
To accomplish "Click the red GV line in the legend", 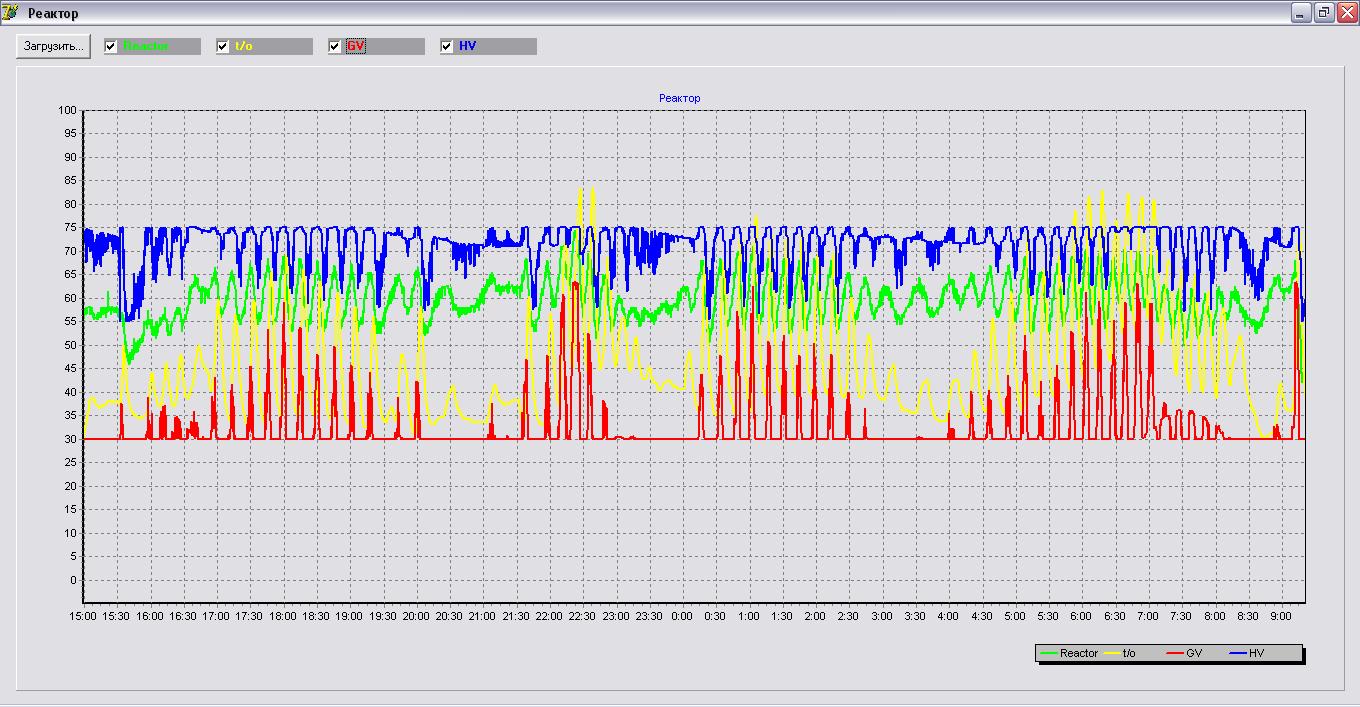I will 1175,653.
